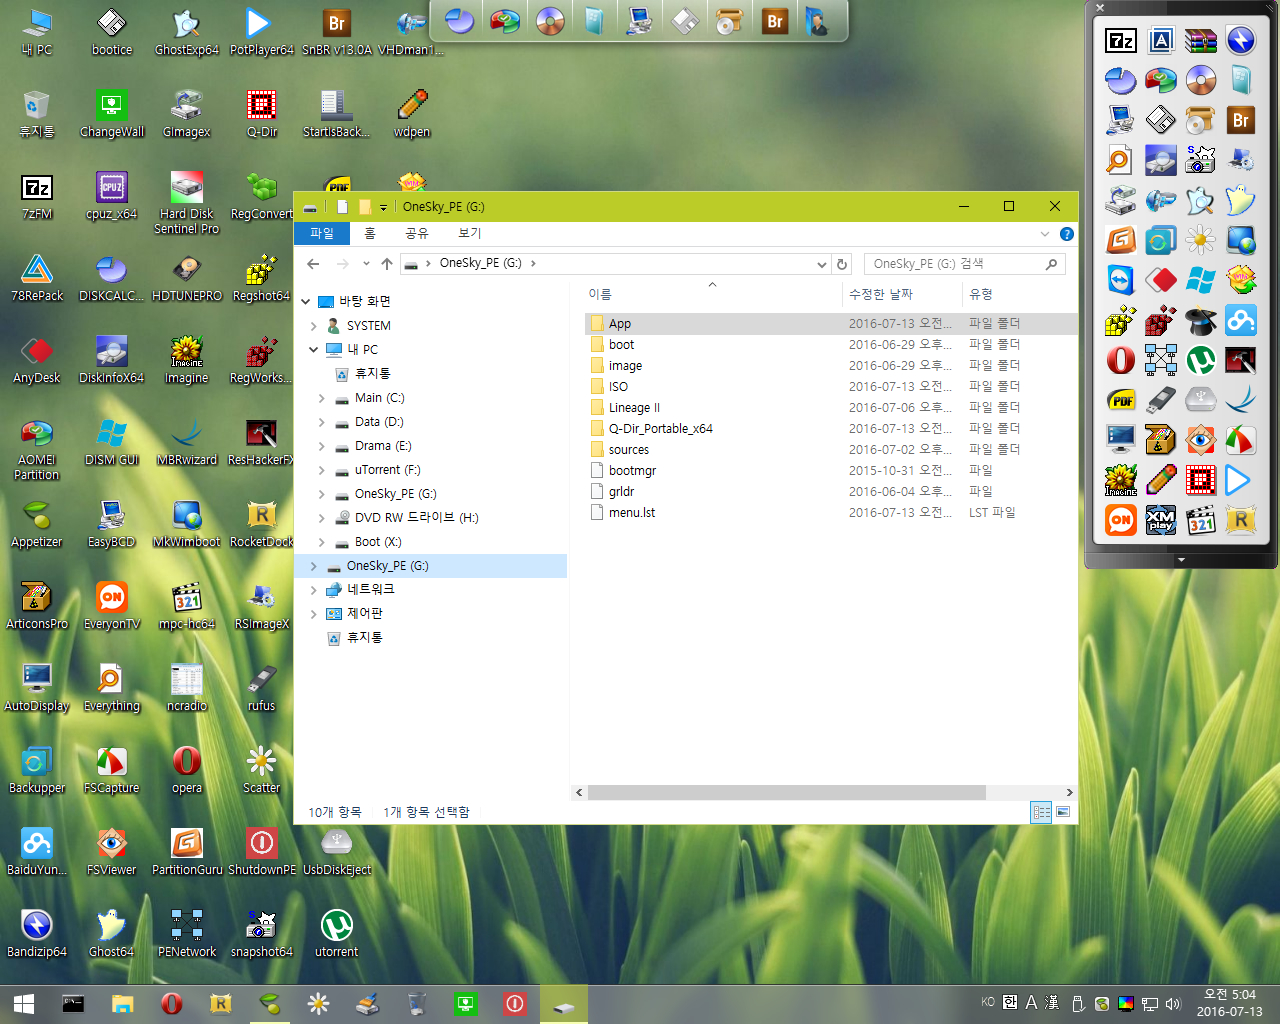This screenshot has width=1280, height=1024.
Task: Open snapshot64 desktop icon
Action: pos(262,934)
